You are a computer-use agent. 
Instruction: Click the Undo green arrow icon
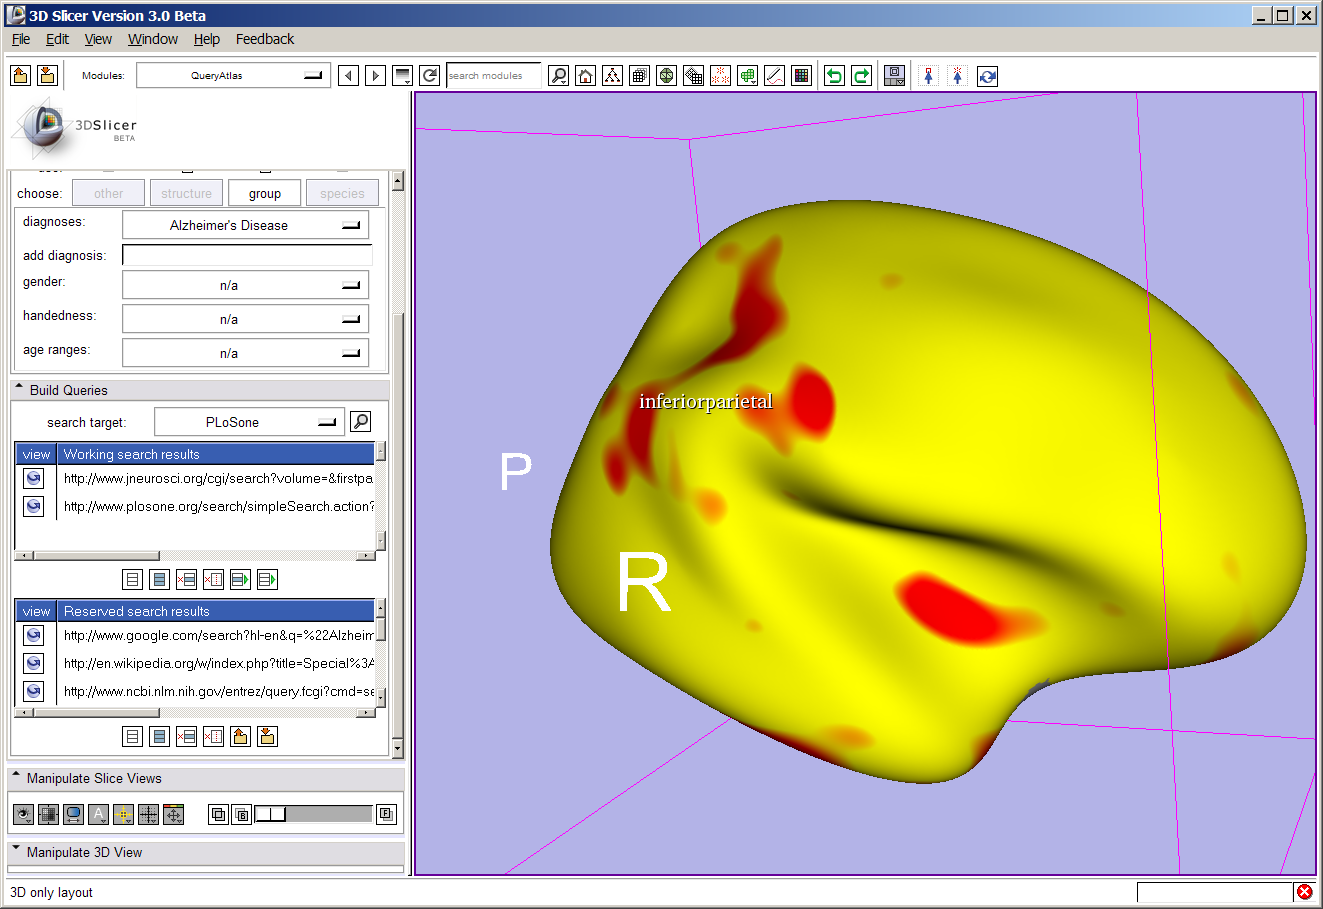tap(834, 76)
